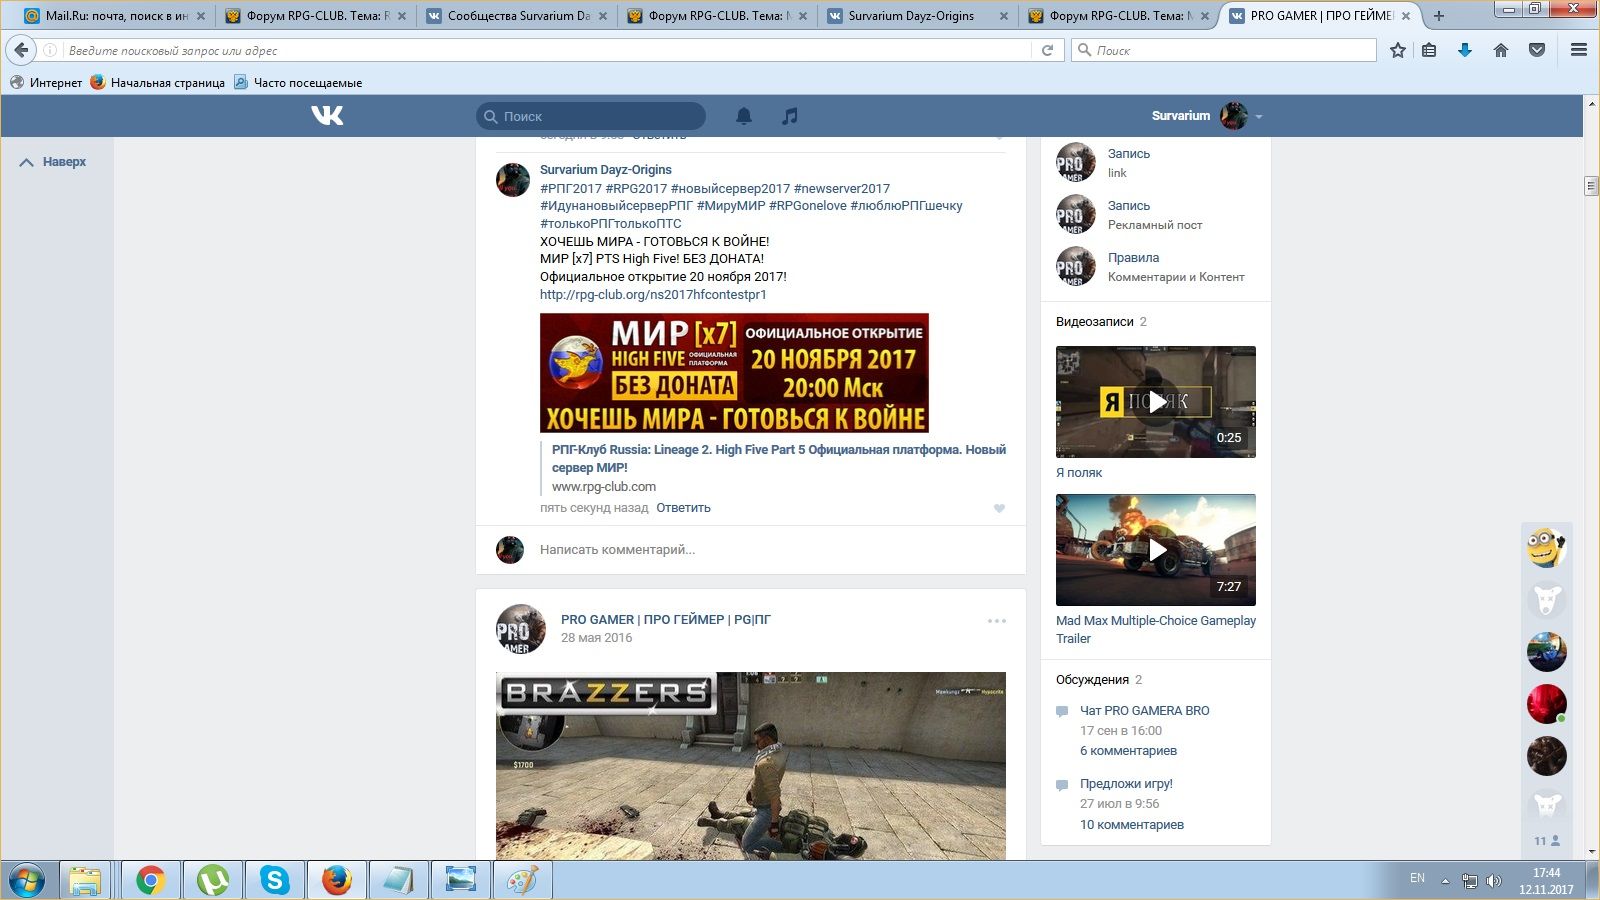Click Предложи игру! discussion icon
1600x900 pixels.
1062,785
